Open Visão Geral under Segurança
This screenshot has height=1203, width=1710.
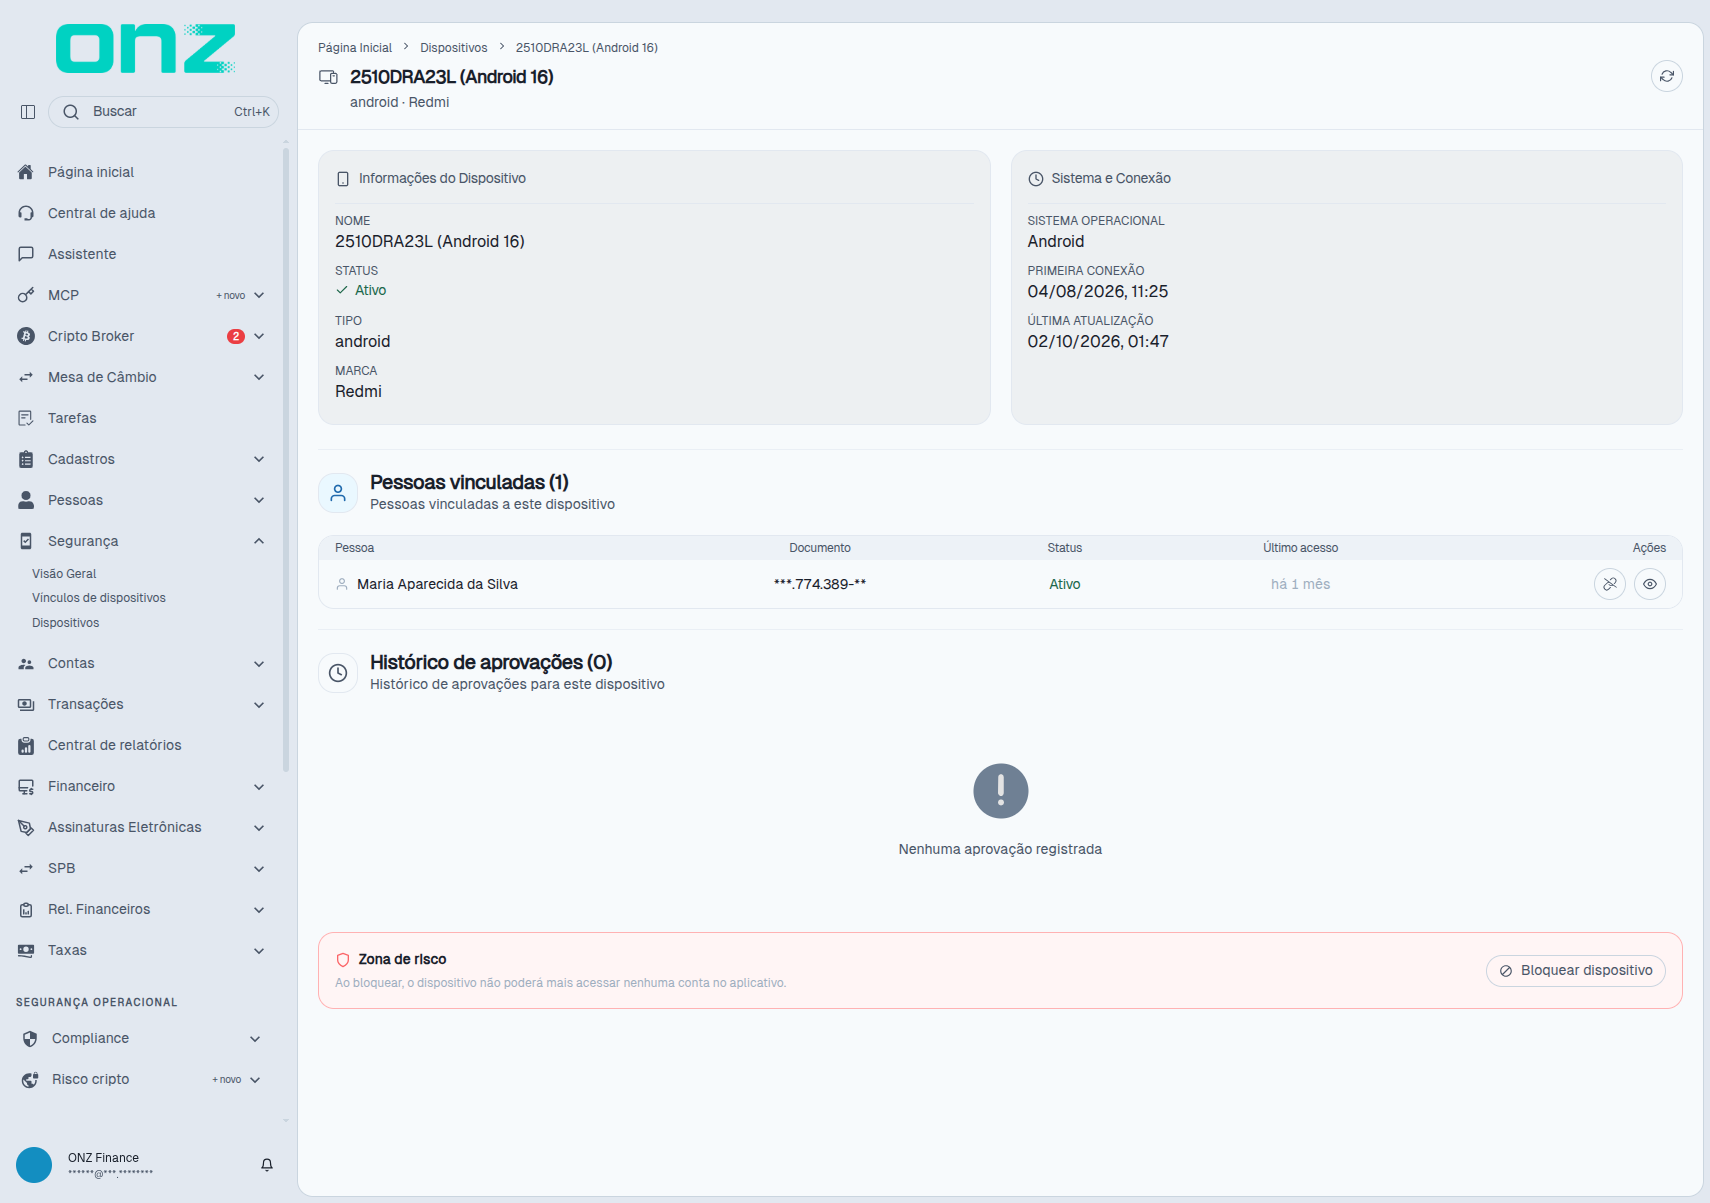coord(64,574)
